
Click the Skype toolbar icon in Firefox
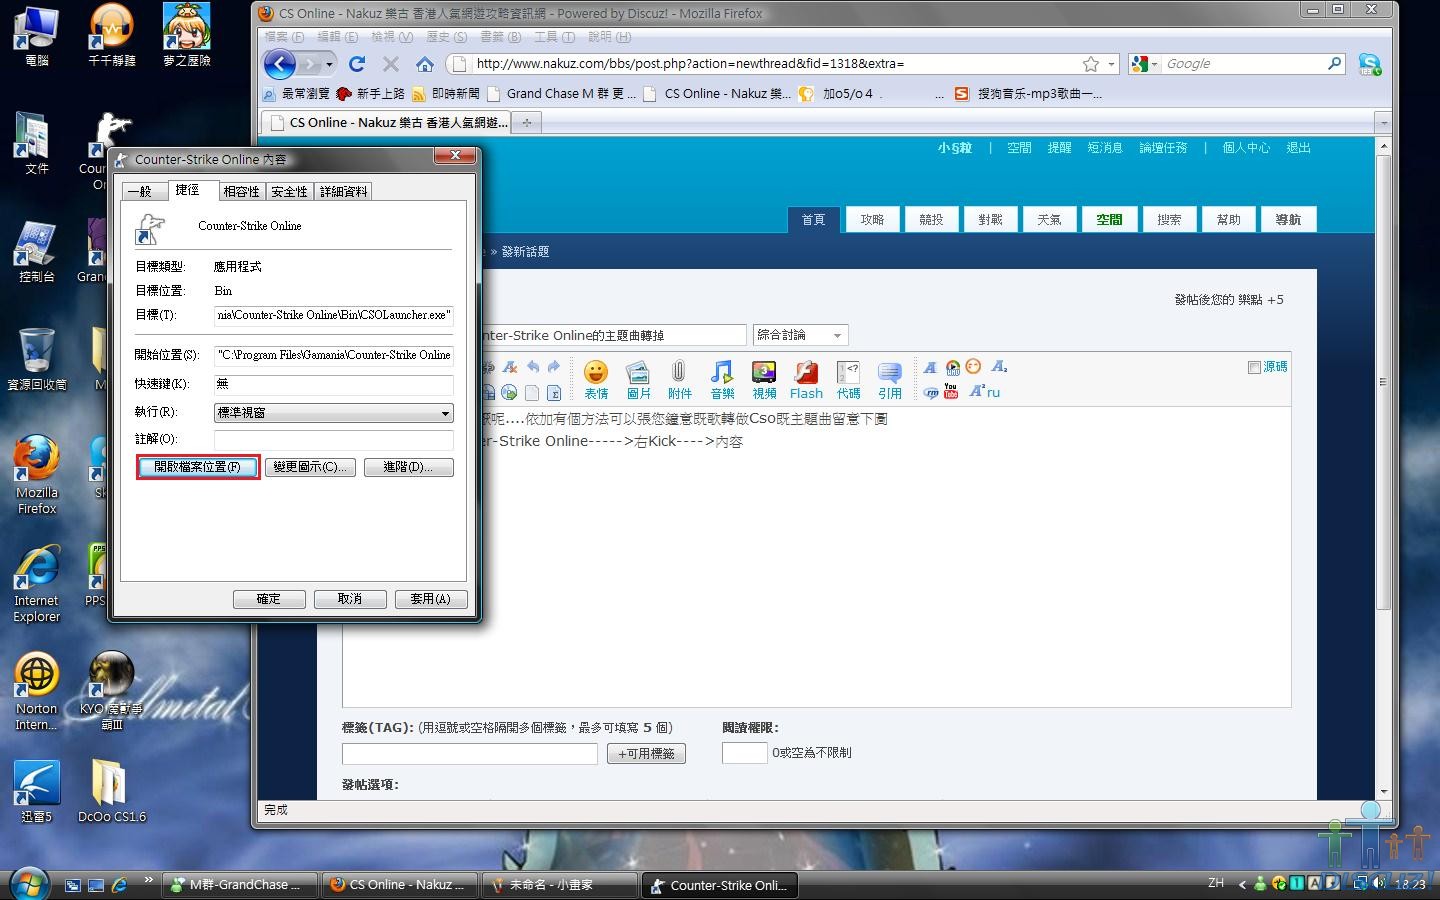1369,64
